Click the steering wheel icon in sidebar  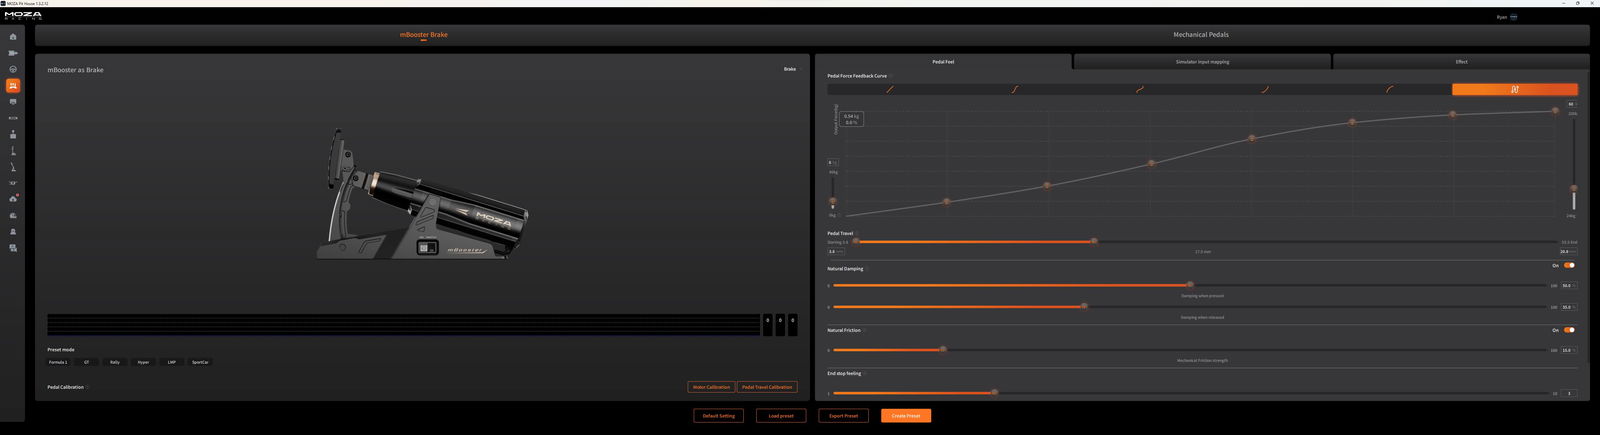pos(13,69)
